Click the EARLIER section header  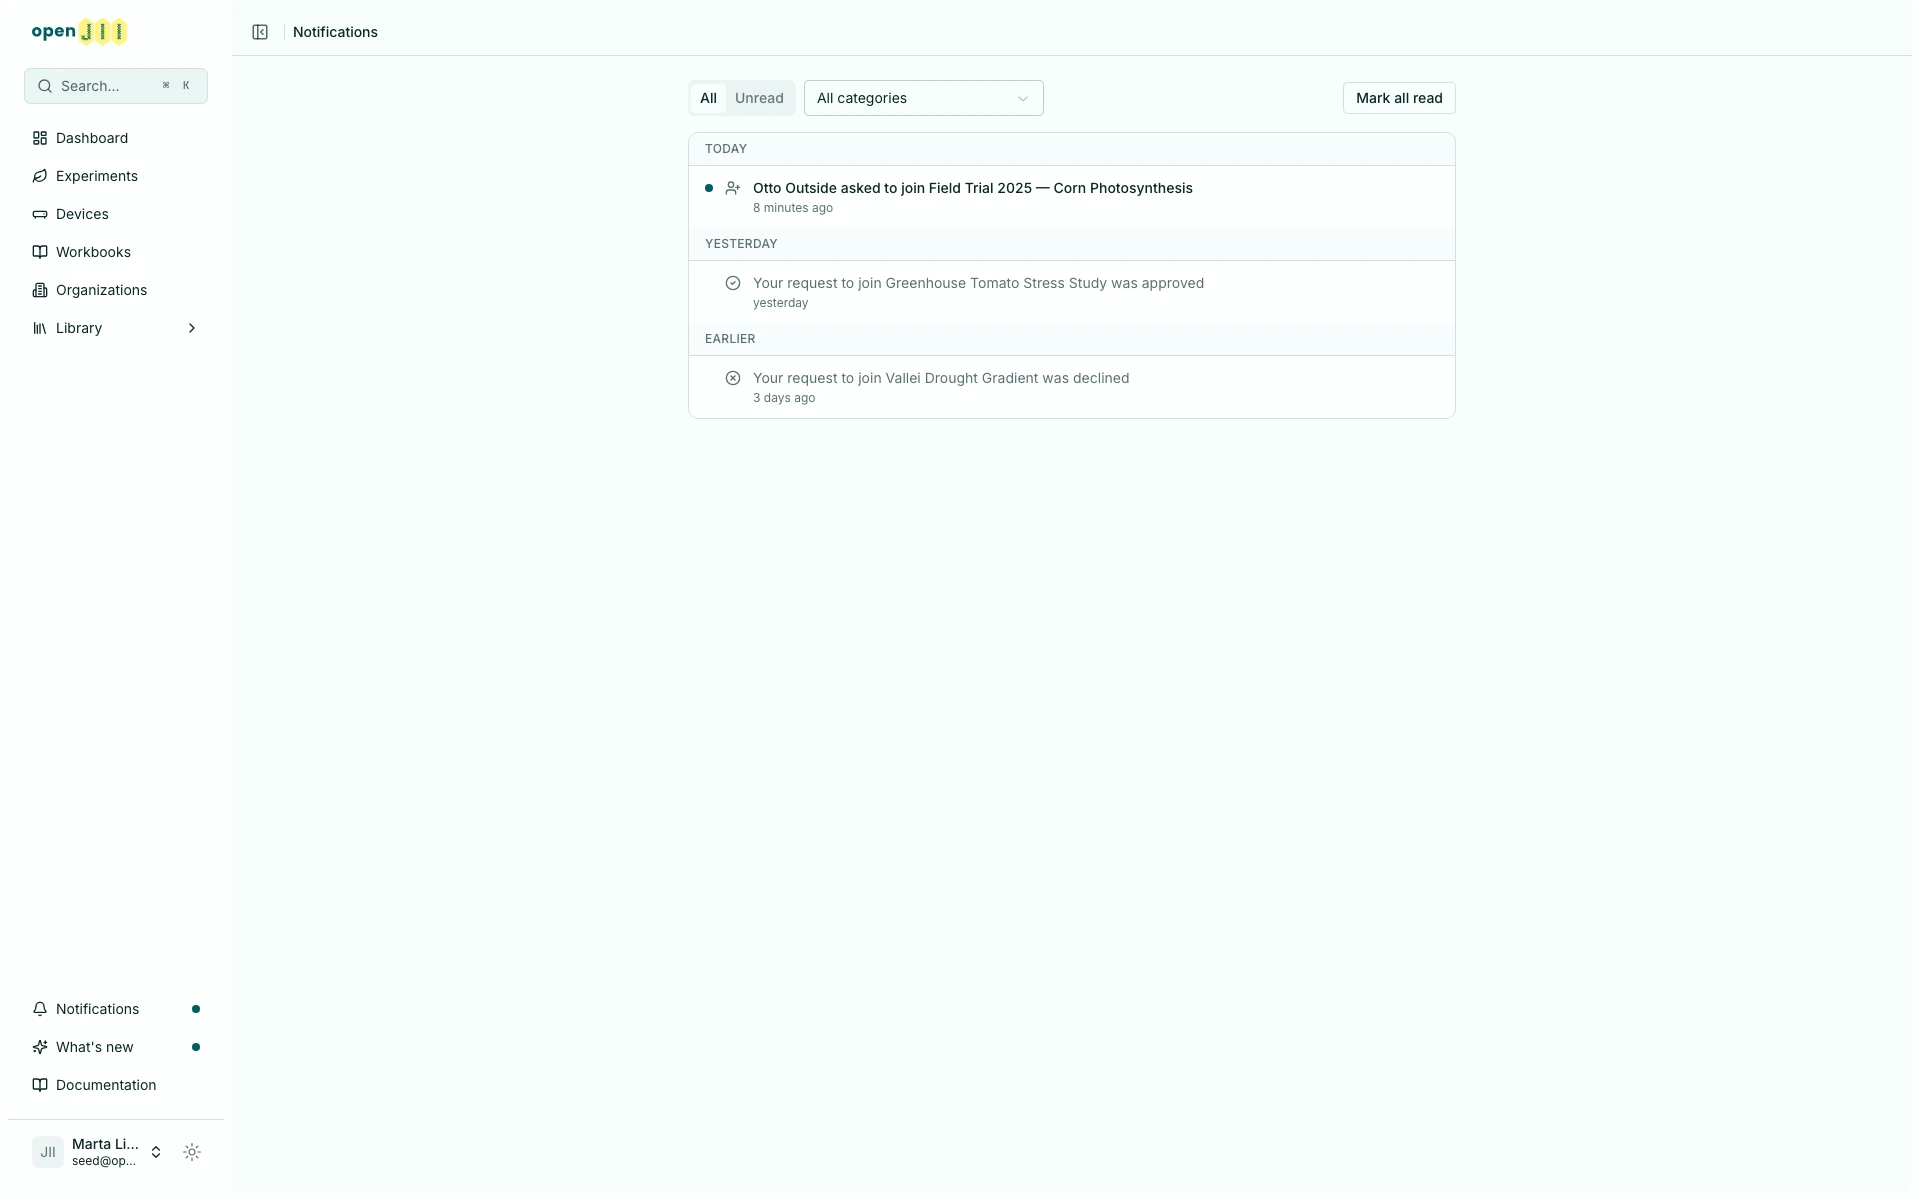coord(730,339)
